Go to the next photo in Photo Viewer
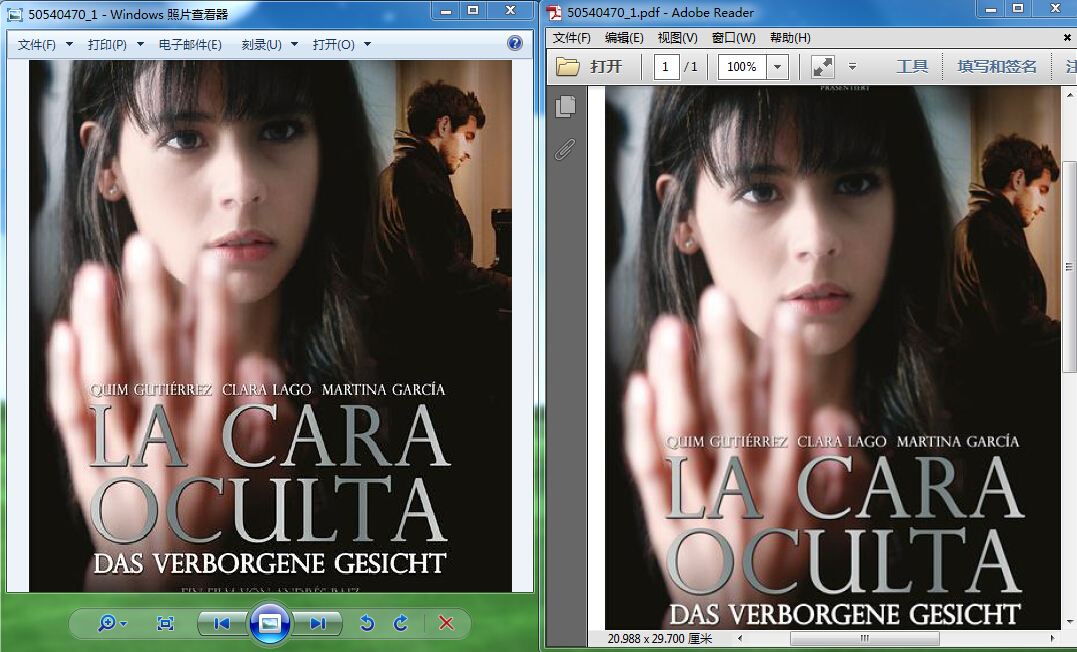Viewport: 1077px width, 652px height. point(317,623)
